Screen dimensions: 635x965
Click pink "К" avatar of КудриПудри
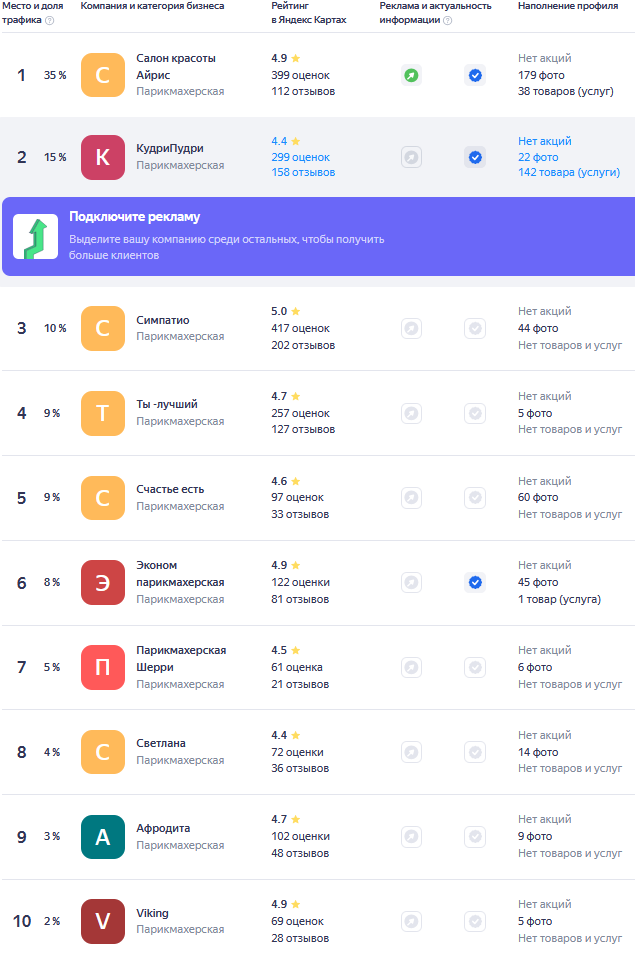pyautogui.click(x=103, y=157)
